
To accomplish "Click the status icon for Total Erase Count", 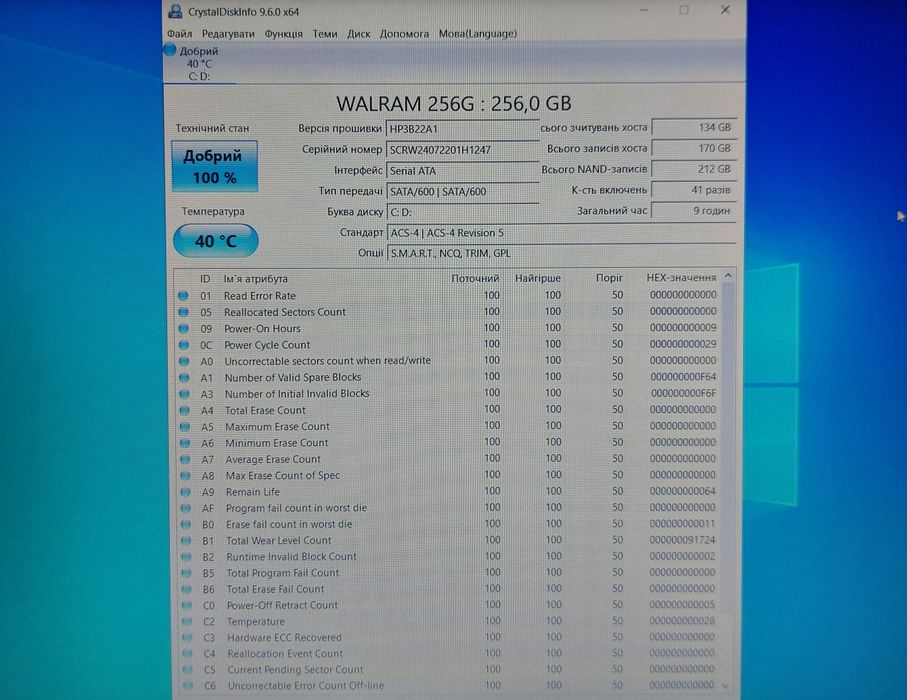I will pos(185,410).
